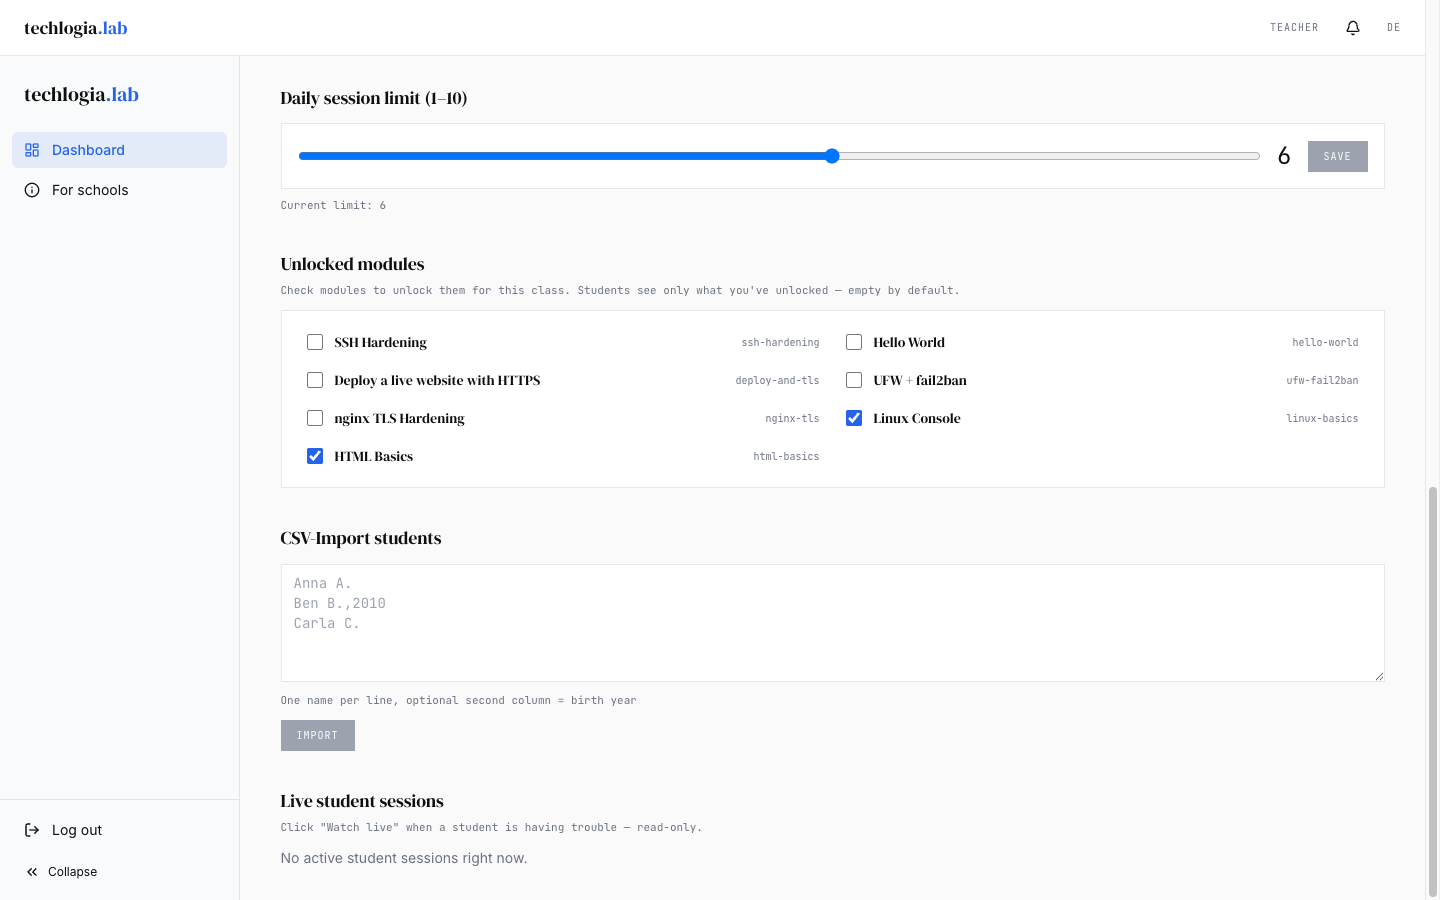This screenshot has width=1440, height=900.
Task: Click the Log out arrow icon
Action: point(32,830)
